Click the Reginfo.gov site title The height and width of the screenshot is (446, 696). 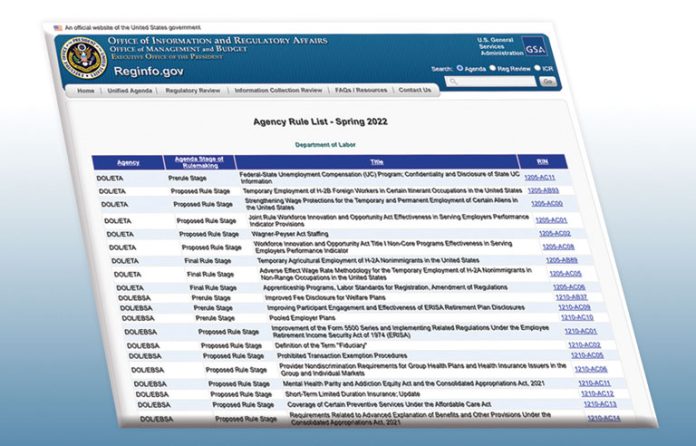coord(148,71)
